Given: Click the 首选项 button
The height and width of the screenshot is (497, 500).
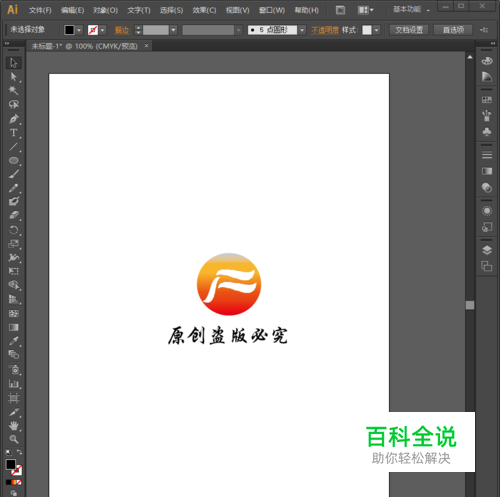Looking at the screenshot, I should [x=453, y=30].
